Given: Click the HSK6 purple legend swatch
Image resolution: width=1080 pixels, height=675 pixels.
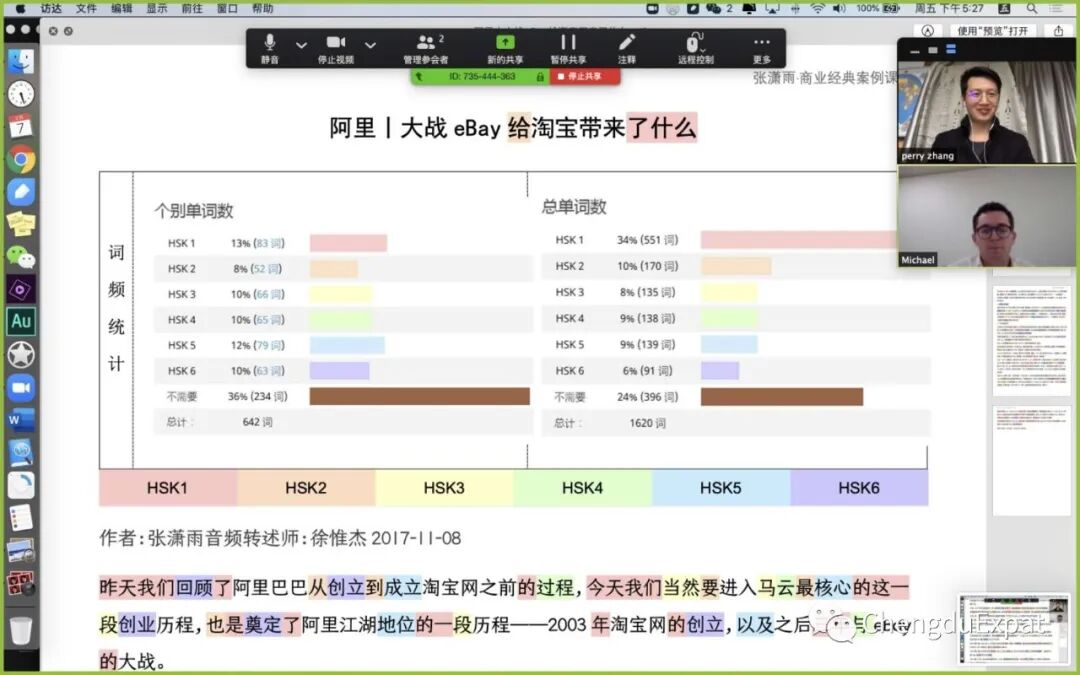Looking at the screenshot, I should pos(859,488).
